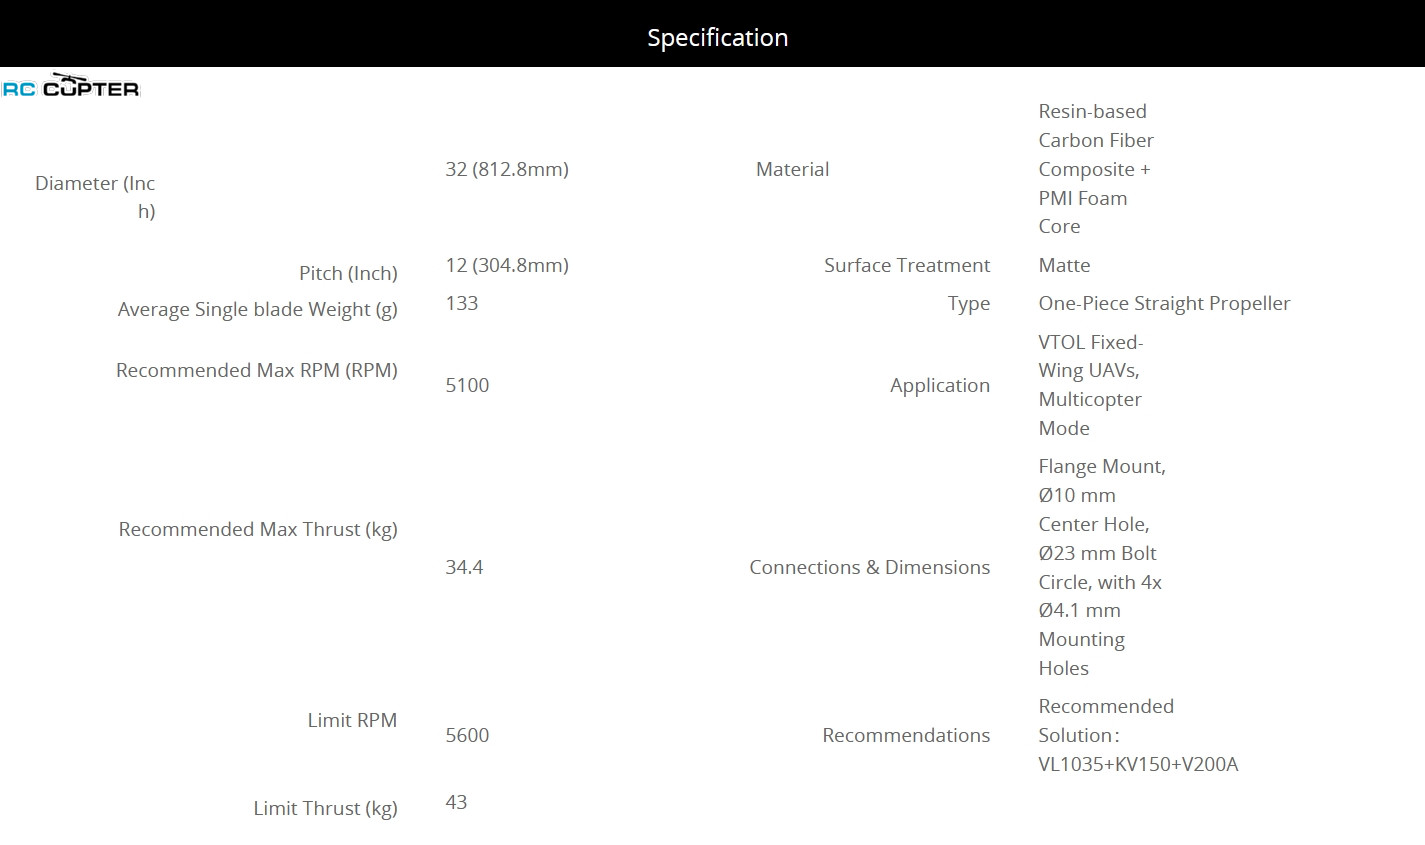Select the VL1035+KV150+V200A recommended solution text
1425x845 pixels.
click(1138, 764)
